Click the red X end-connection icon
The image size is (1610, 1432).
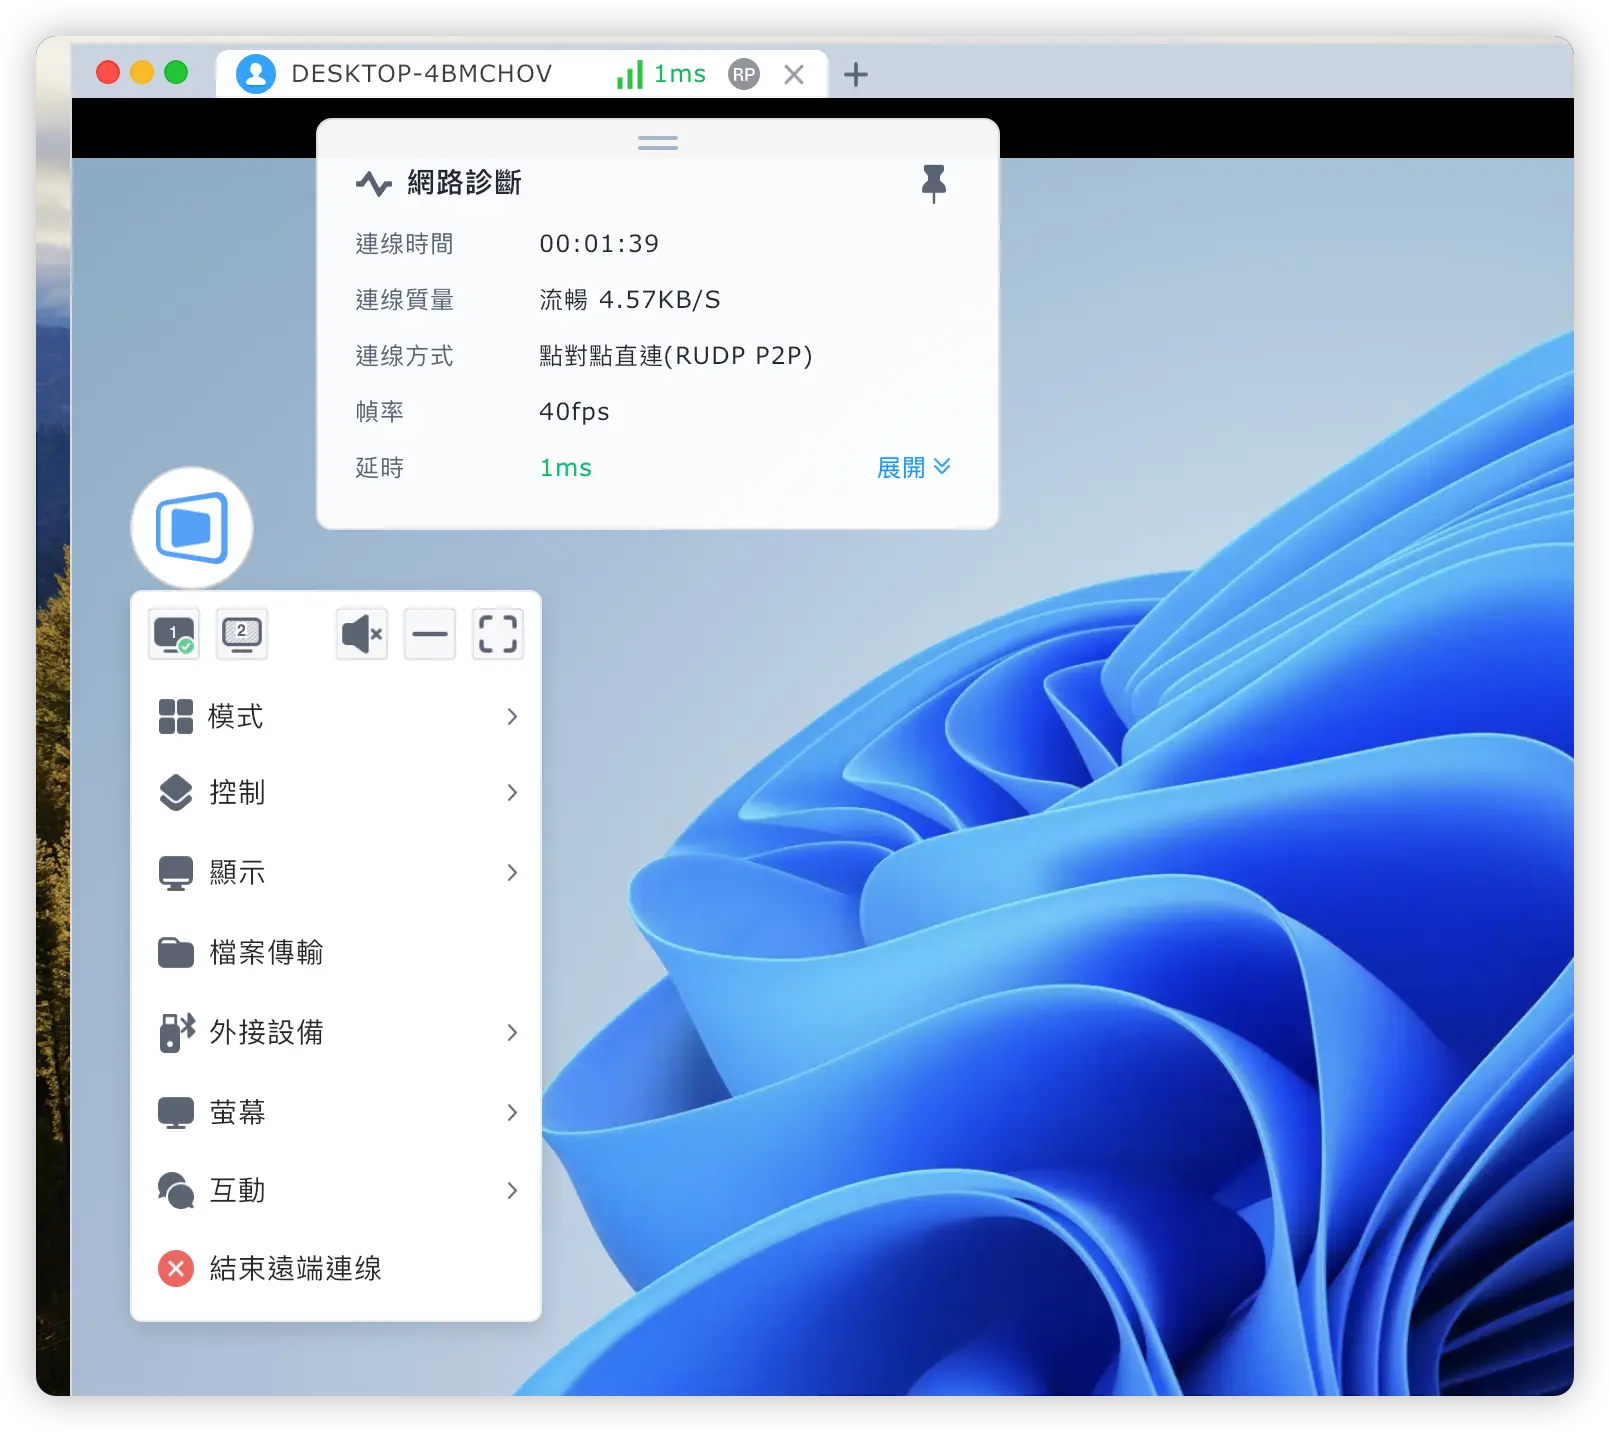176,1268
